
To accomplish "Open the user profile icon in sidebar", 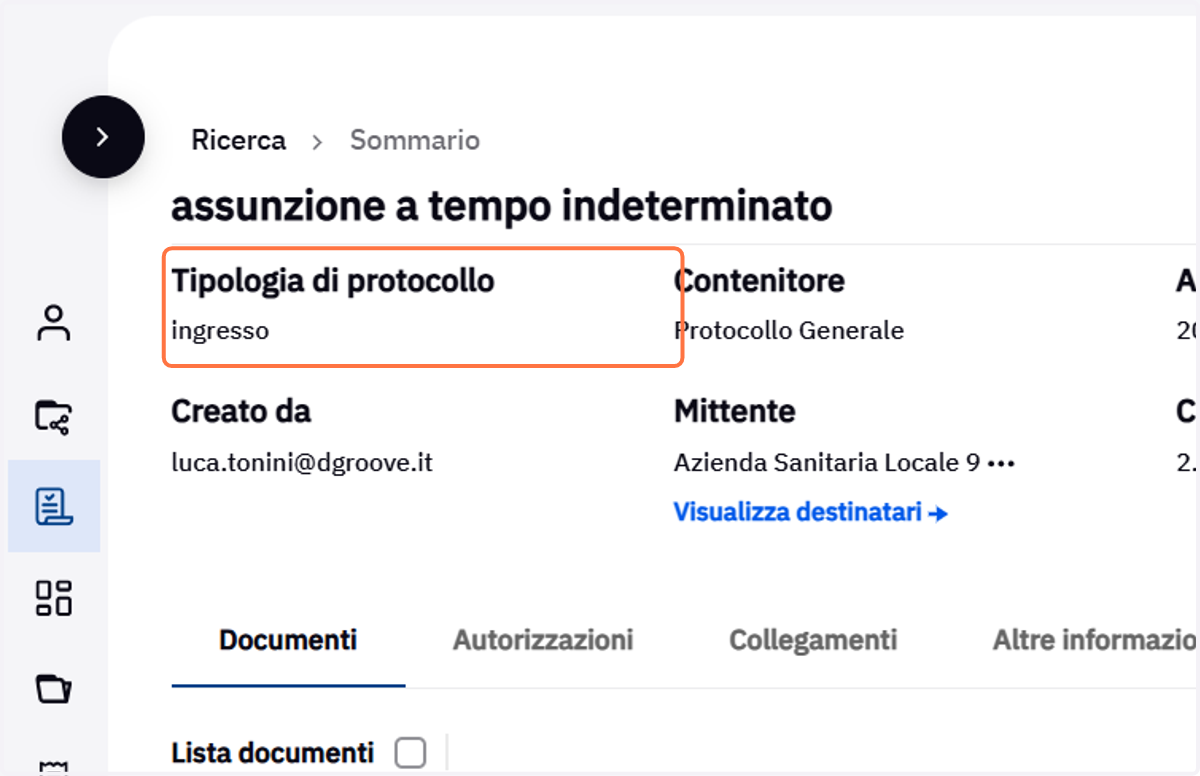I will click(54, 324).
